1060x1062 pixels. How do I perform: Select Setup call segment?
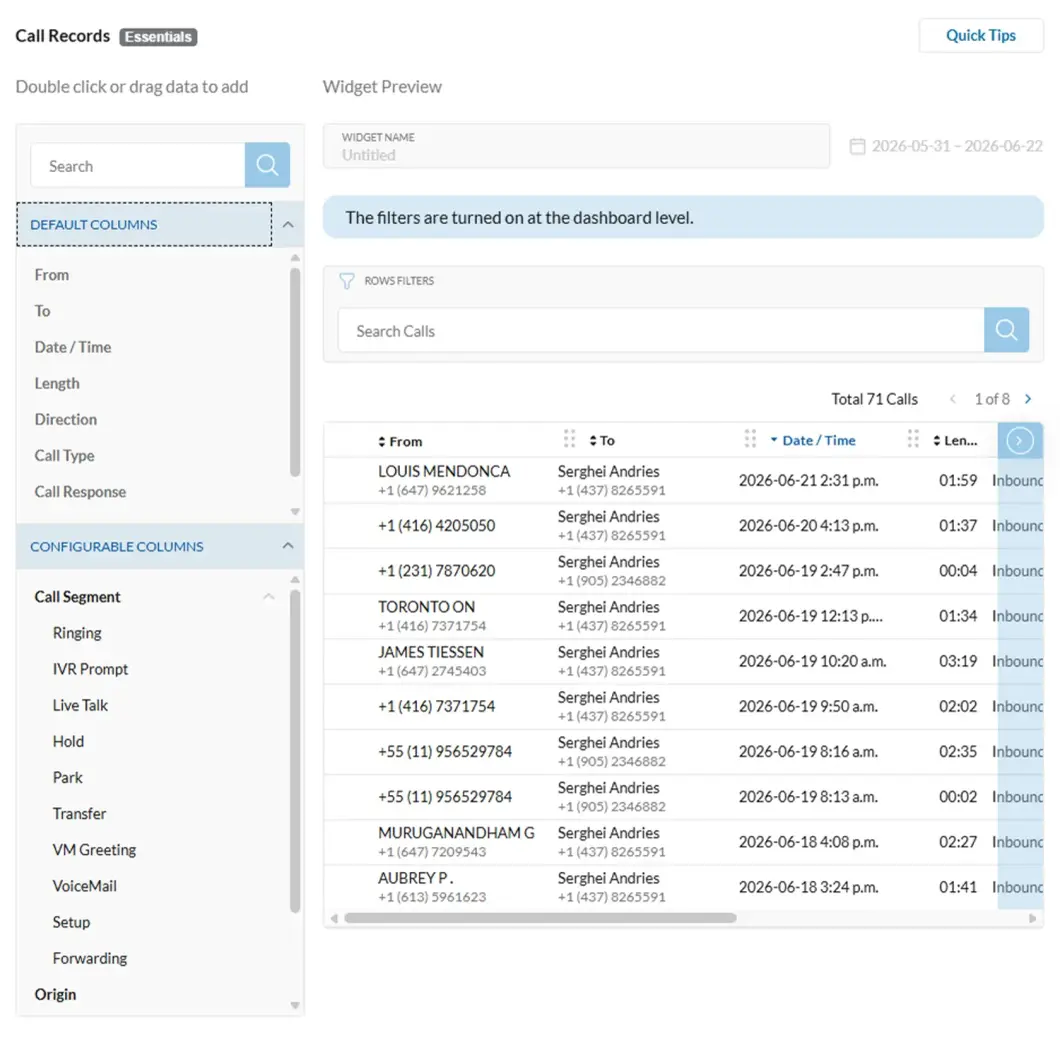[71, 922]
